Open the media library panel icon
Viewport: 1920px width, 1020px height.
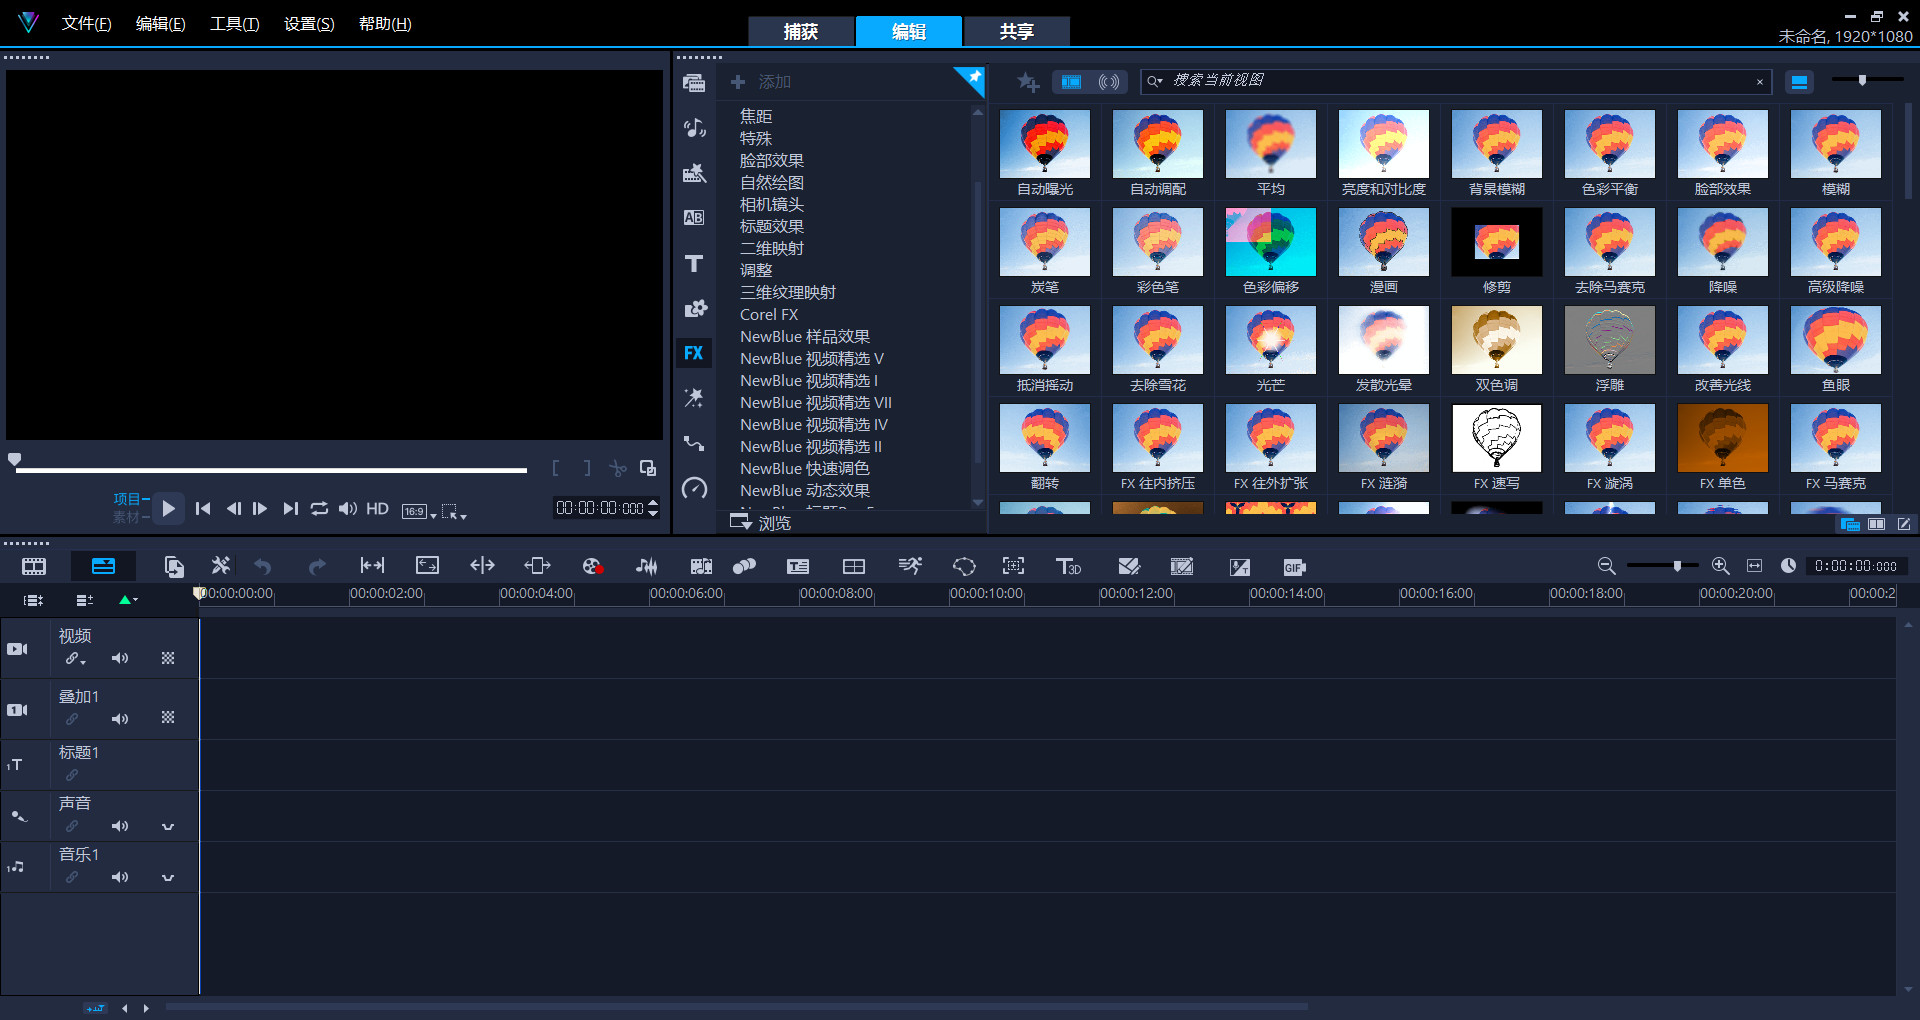coord(694,83)
